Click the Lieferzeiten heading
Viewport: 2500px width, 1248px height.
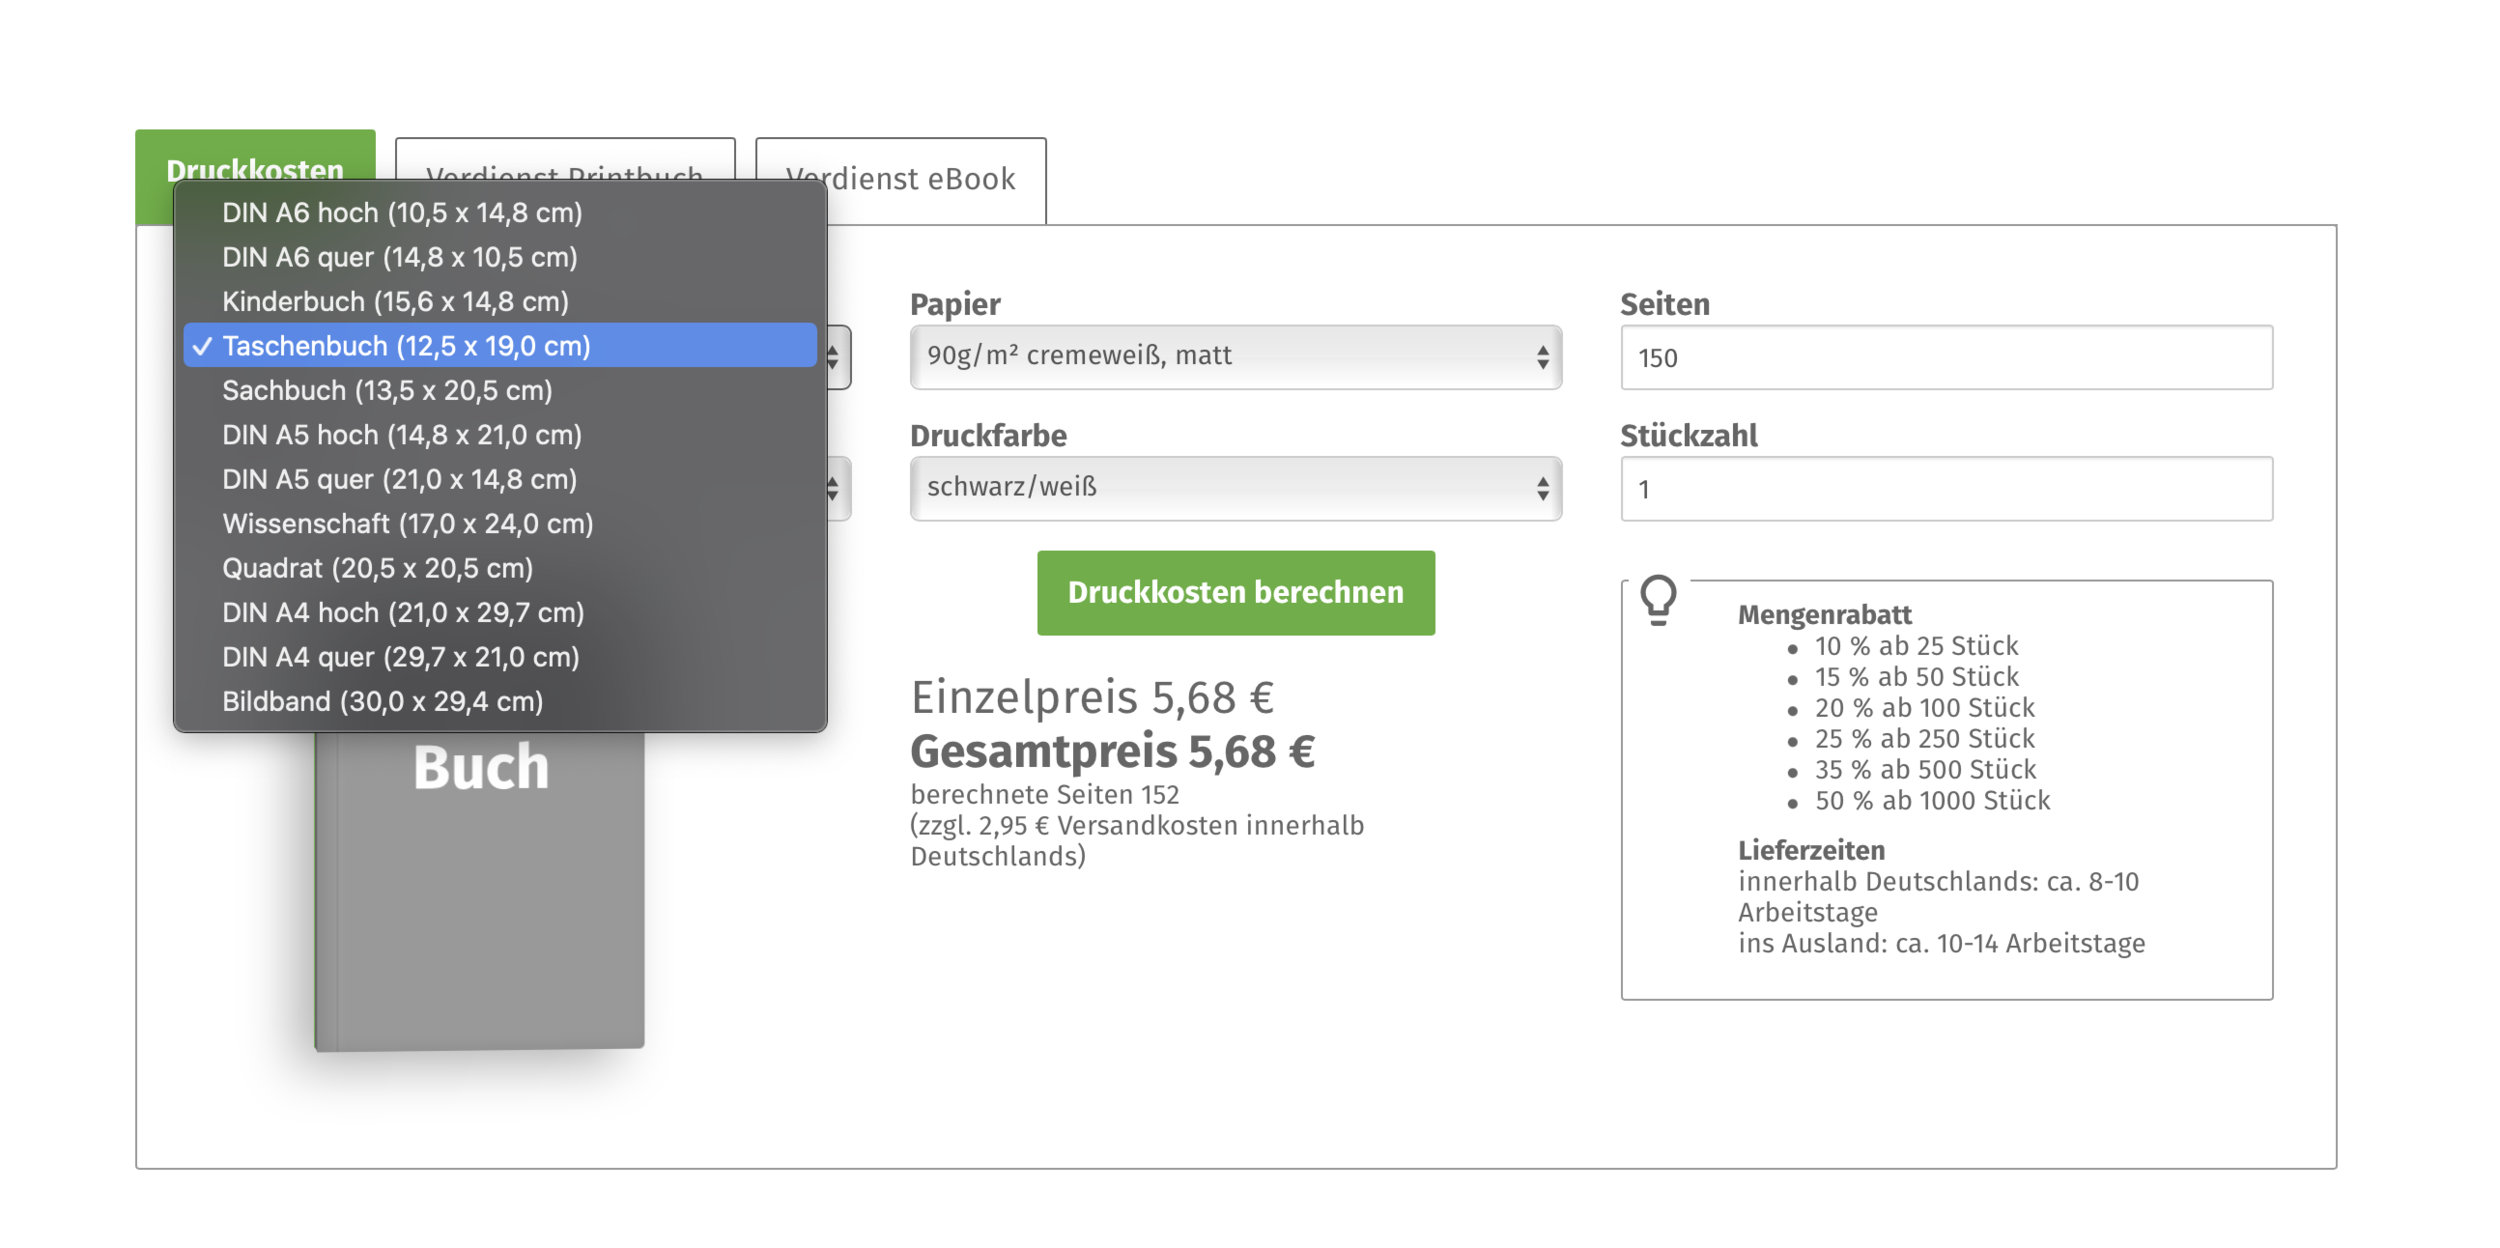(1811, 851)
